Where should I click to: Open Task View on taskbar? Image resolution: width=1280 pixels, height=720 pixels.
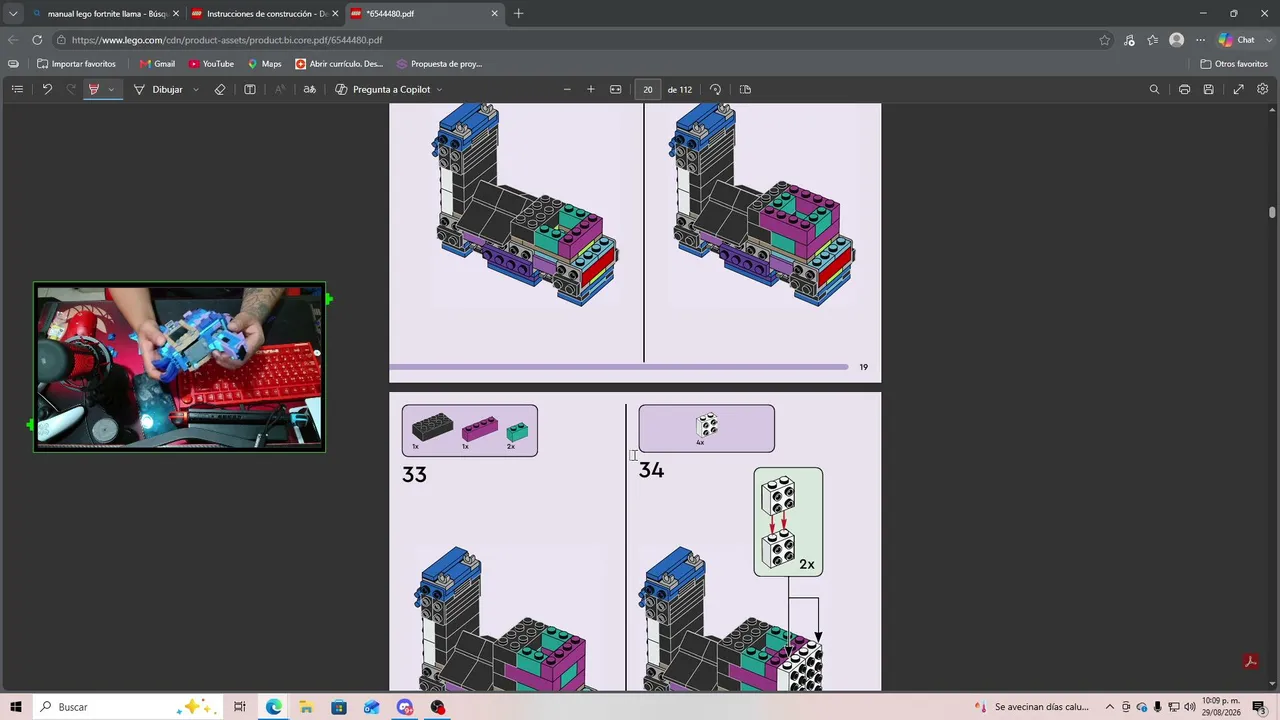coord(240,707)
